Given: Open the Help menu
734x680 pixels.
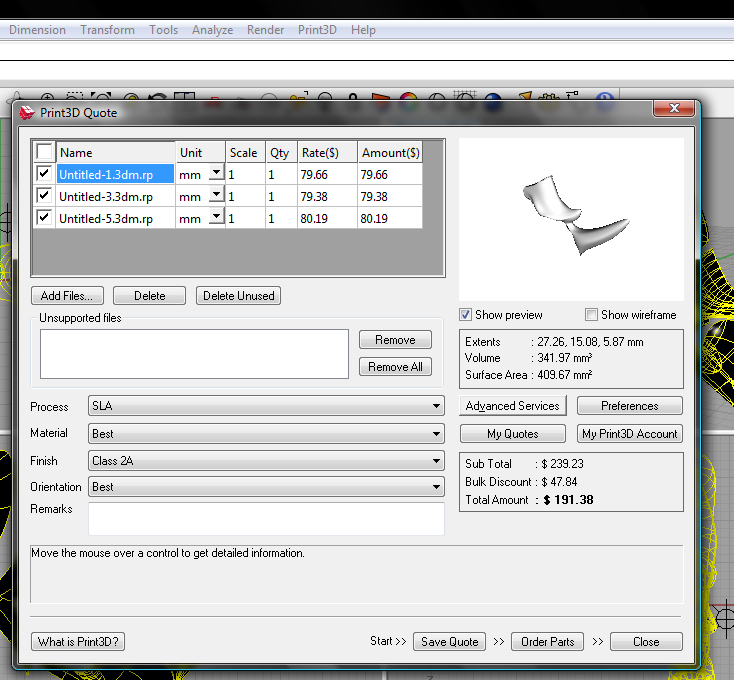Looking at the screenshot, I should 363,30.
